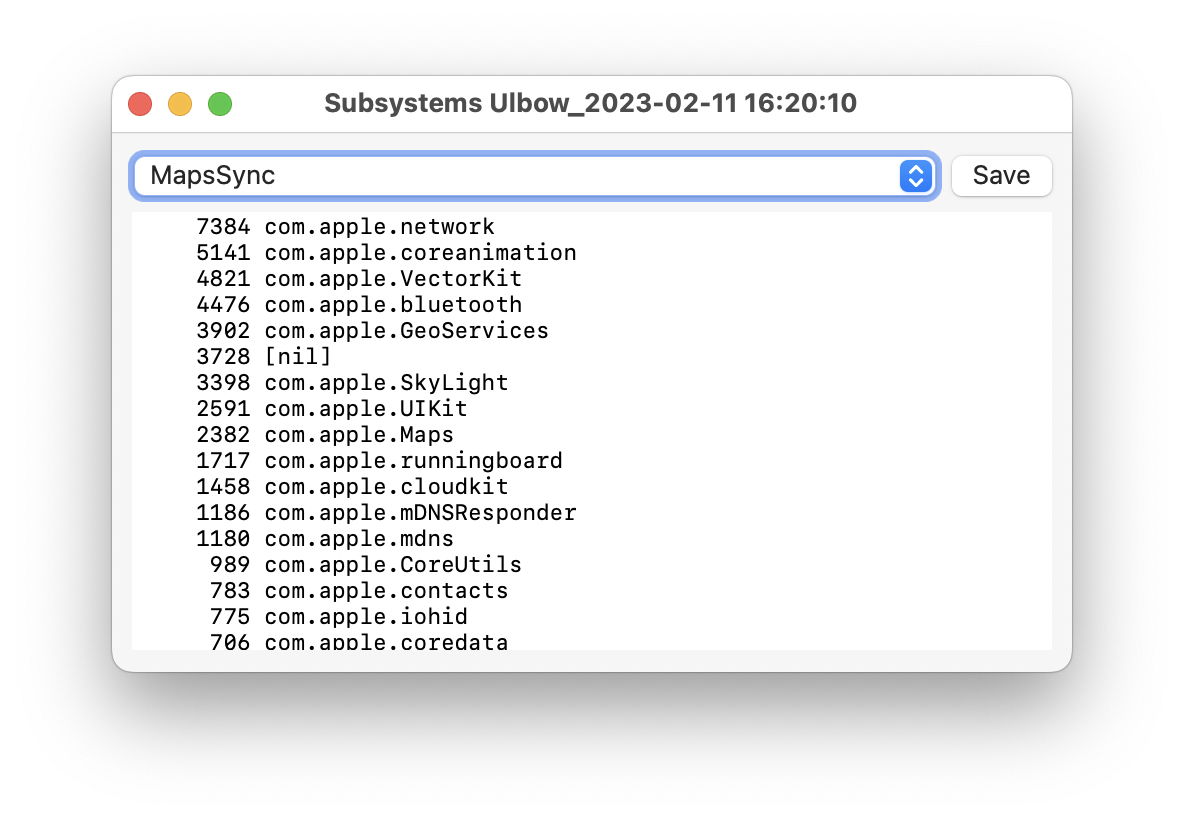This screenshot has width=1184, height=820.
Task: Click the com.apple.UIKit entry
Action: [365, 409]
